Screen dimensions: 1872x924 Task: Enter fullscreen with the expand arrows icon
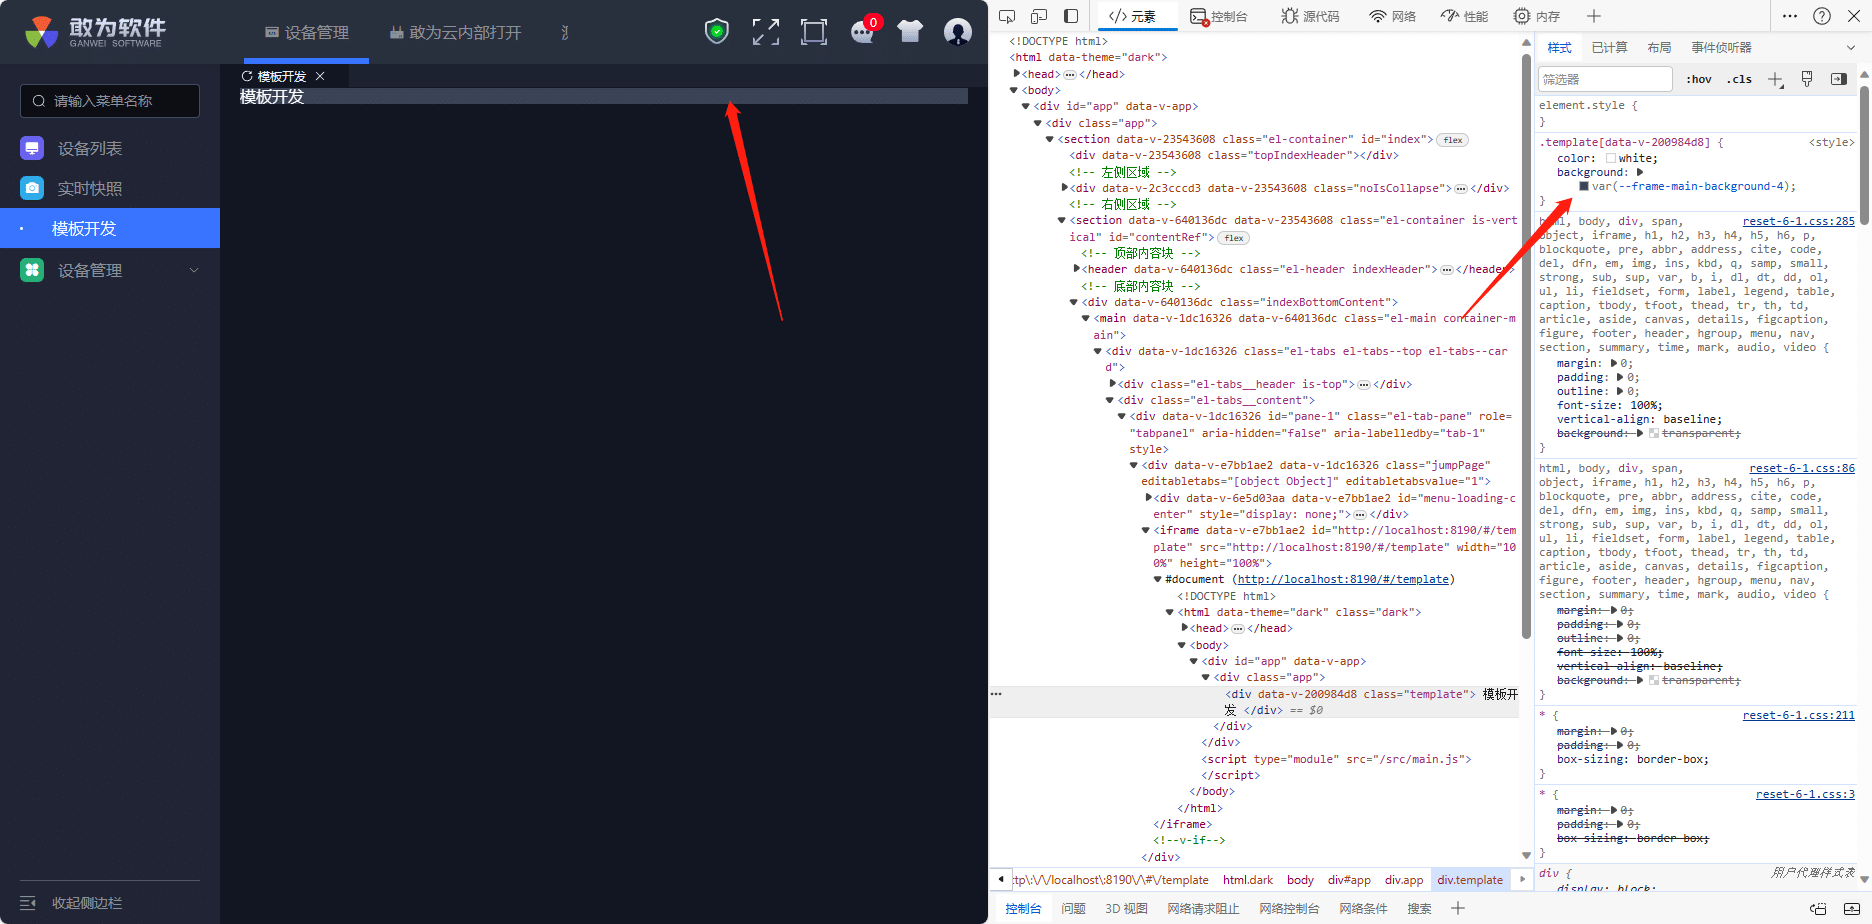tap(766, 32)
